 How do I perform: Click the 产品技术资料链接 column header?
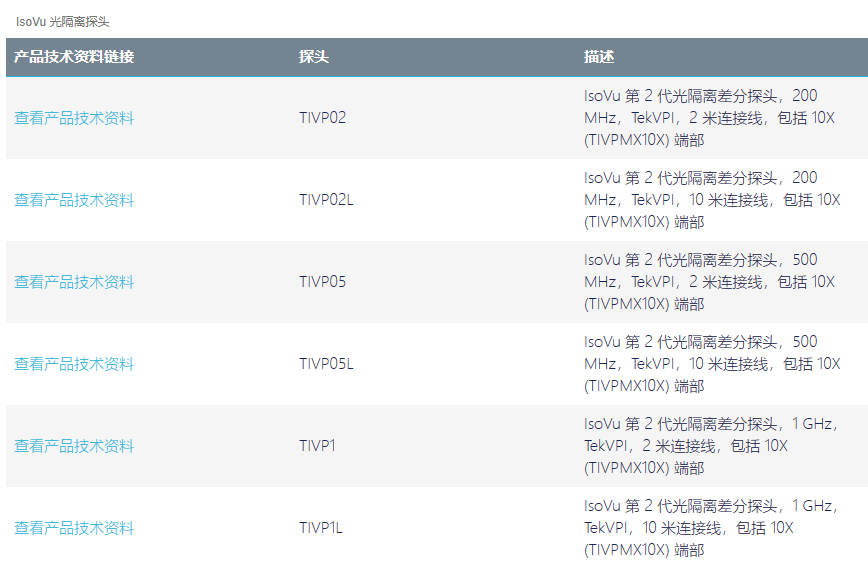coord(74,56)
